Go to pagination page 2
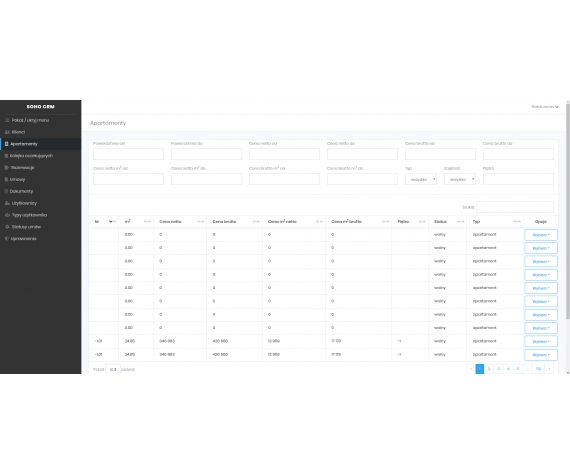The width and height of the screenshot is (570, 475). click(x=489, y=369)
